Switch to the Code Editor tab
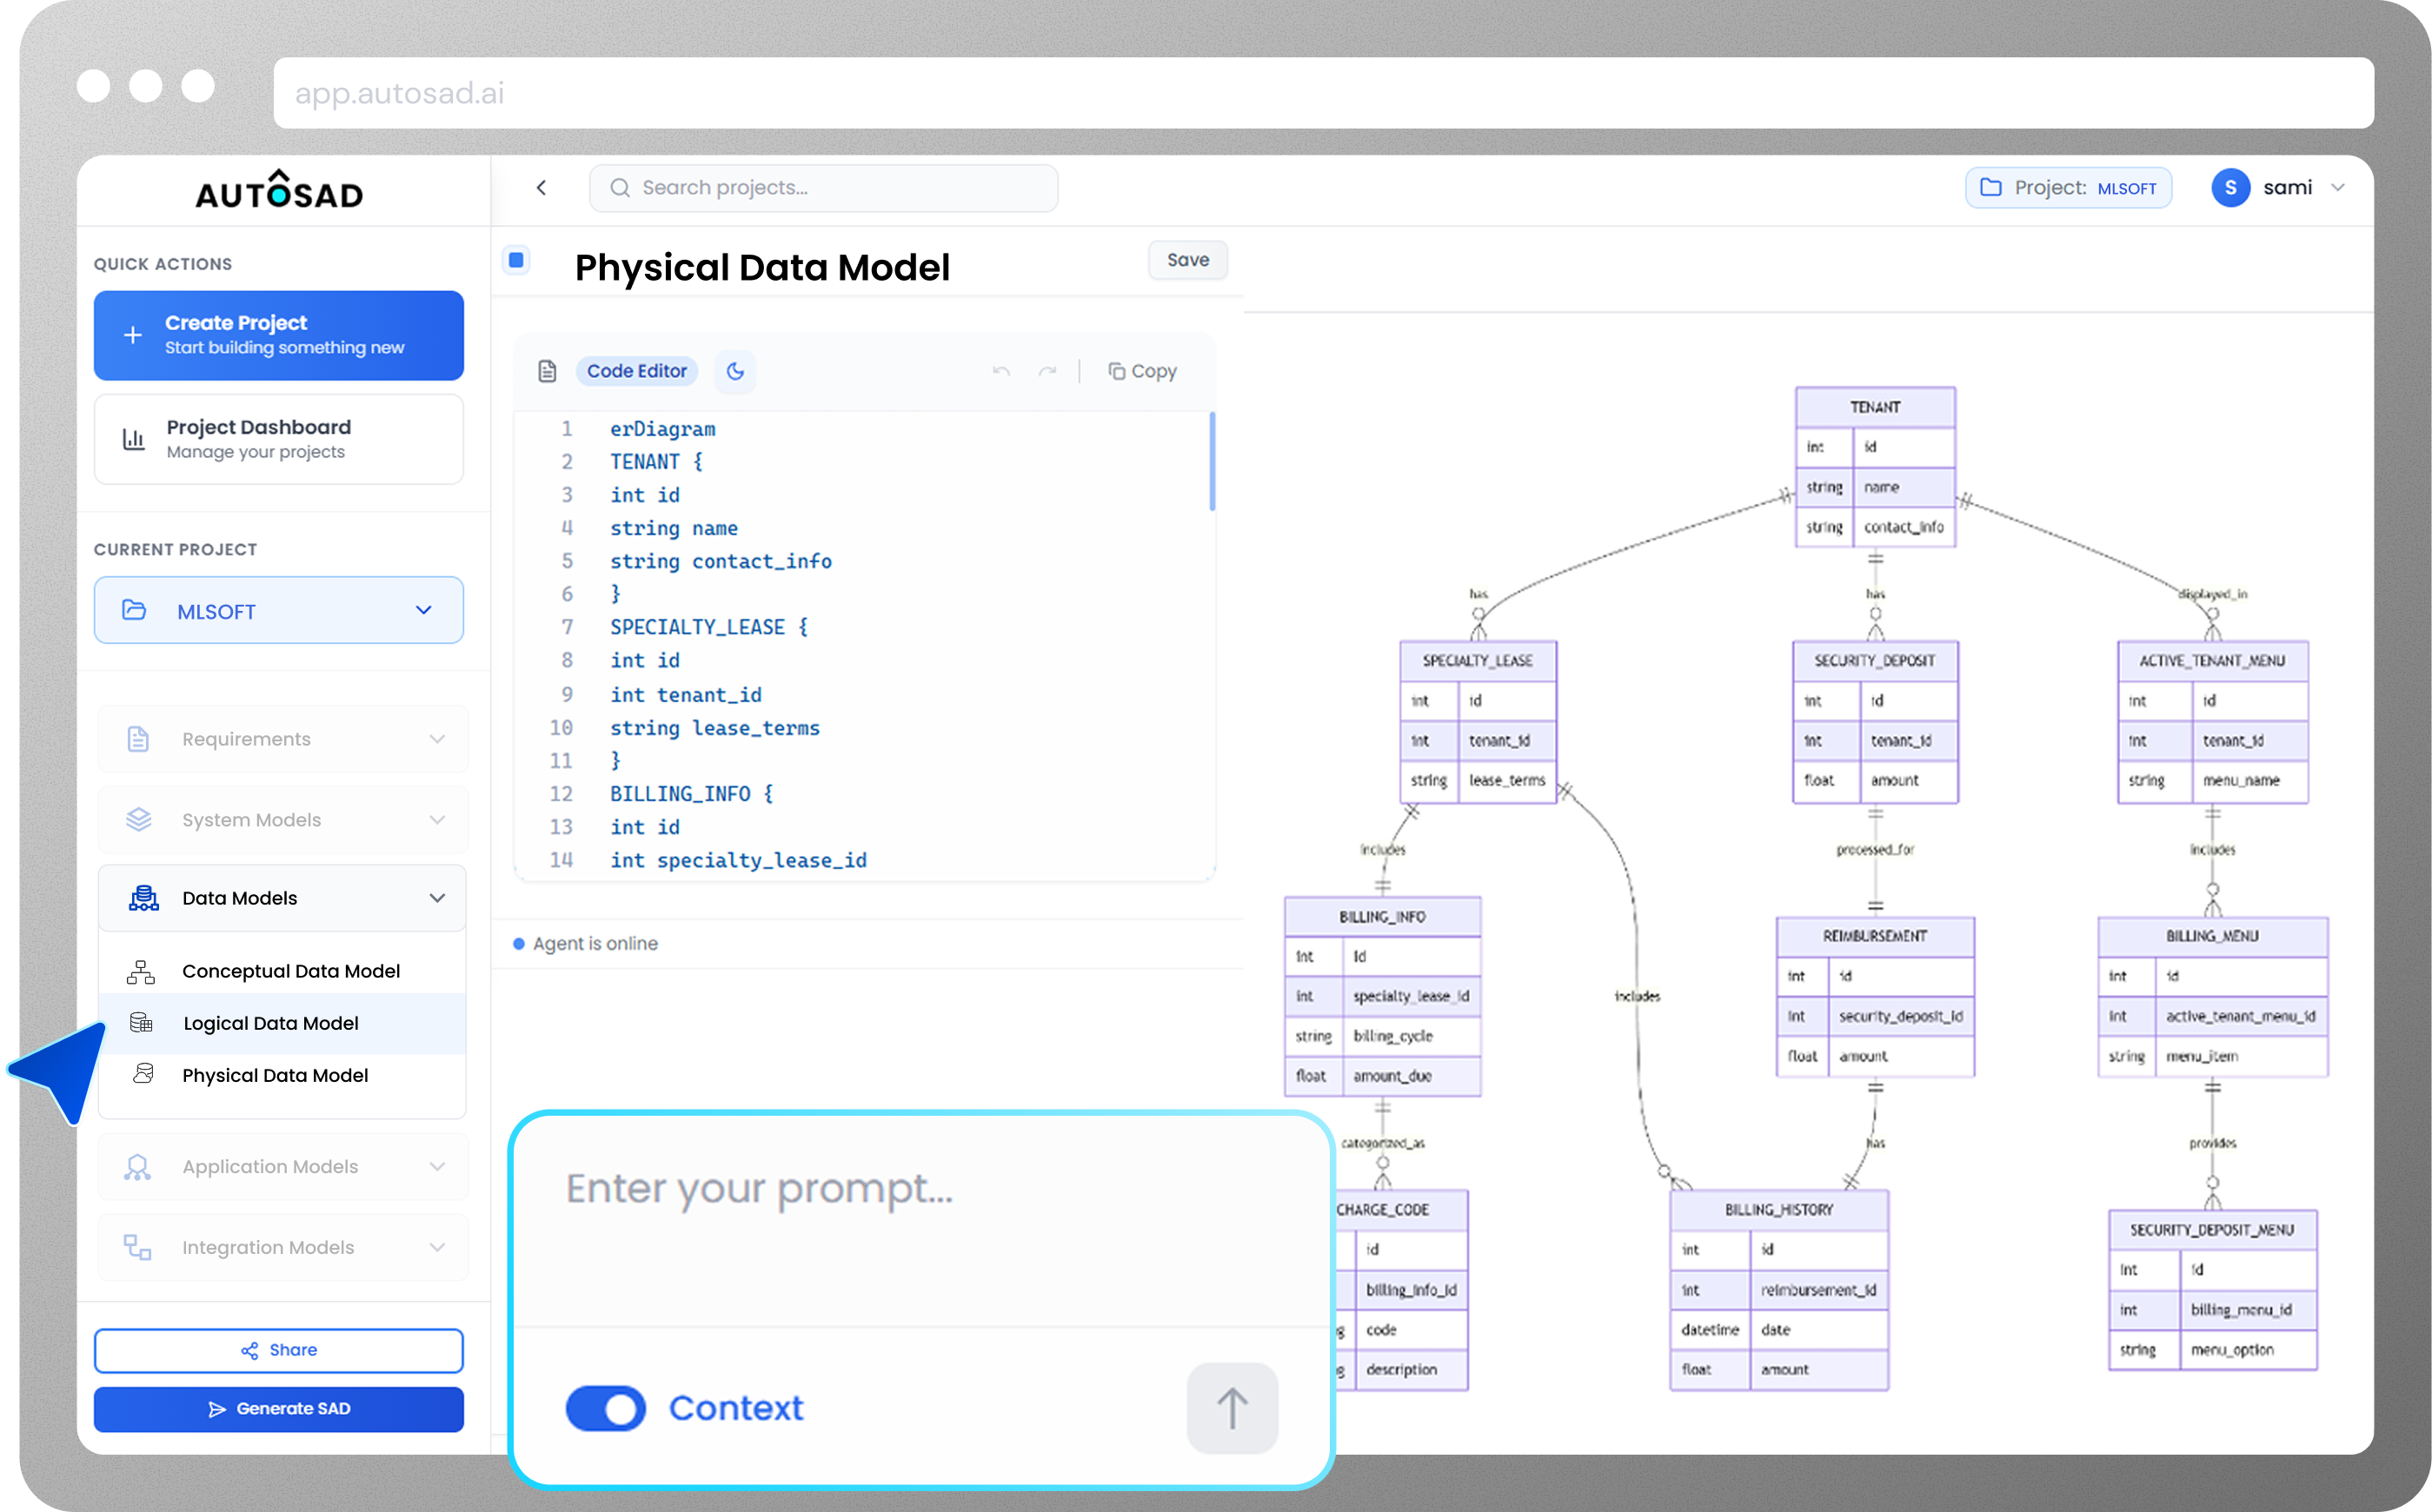This screenshot has height=1512, width=2432. tap(636, 371)
